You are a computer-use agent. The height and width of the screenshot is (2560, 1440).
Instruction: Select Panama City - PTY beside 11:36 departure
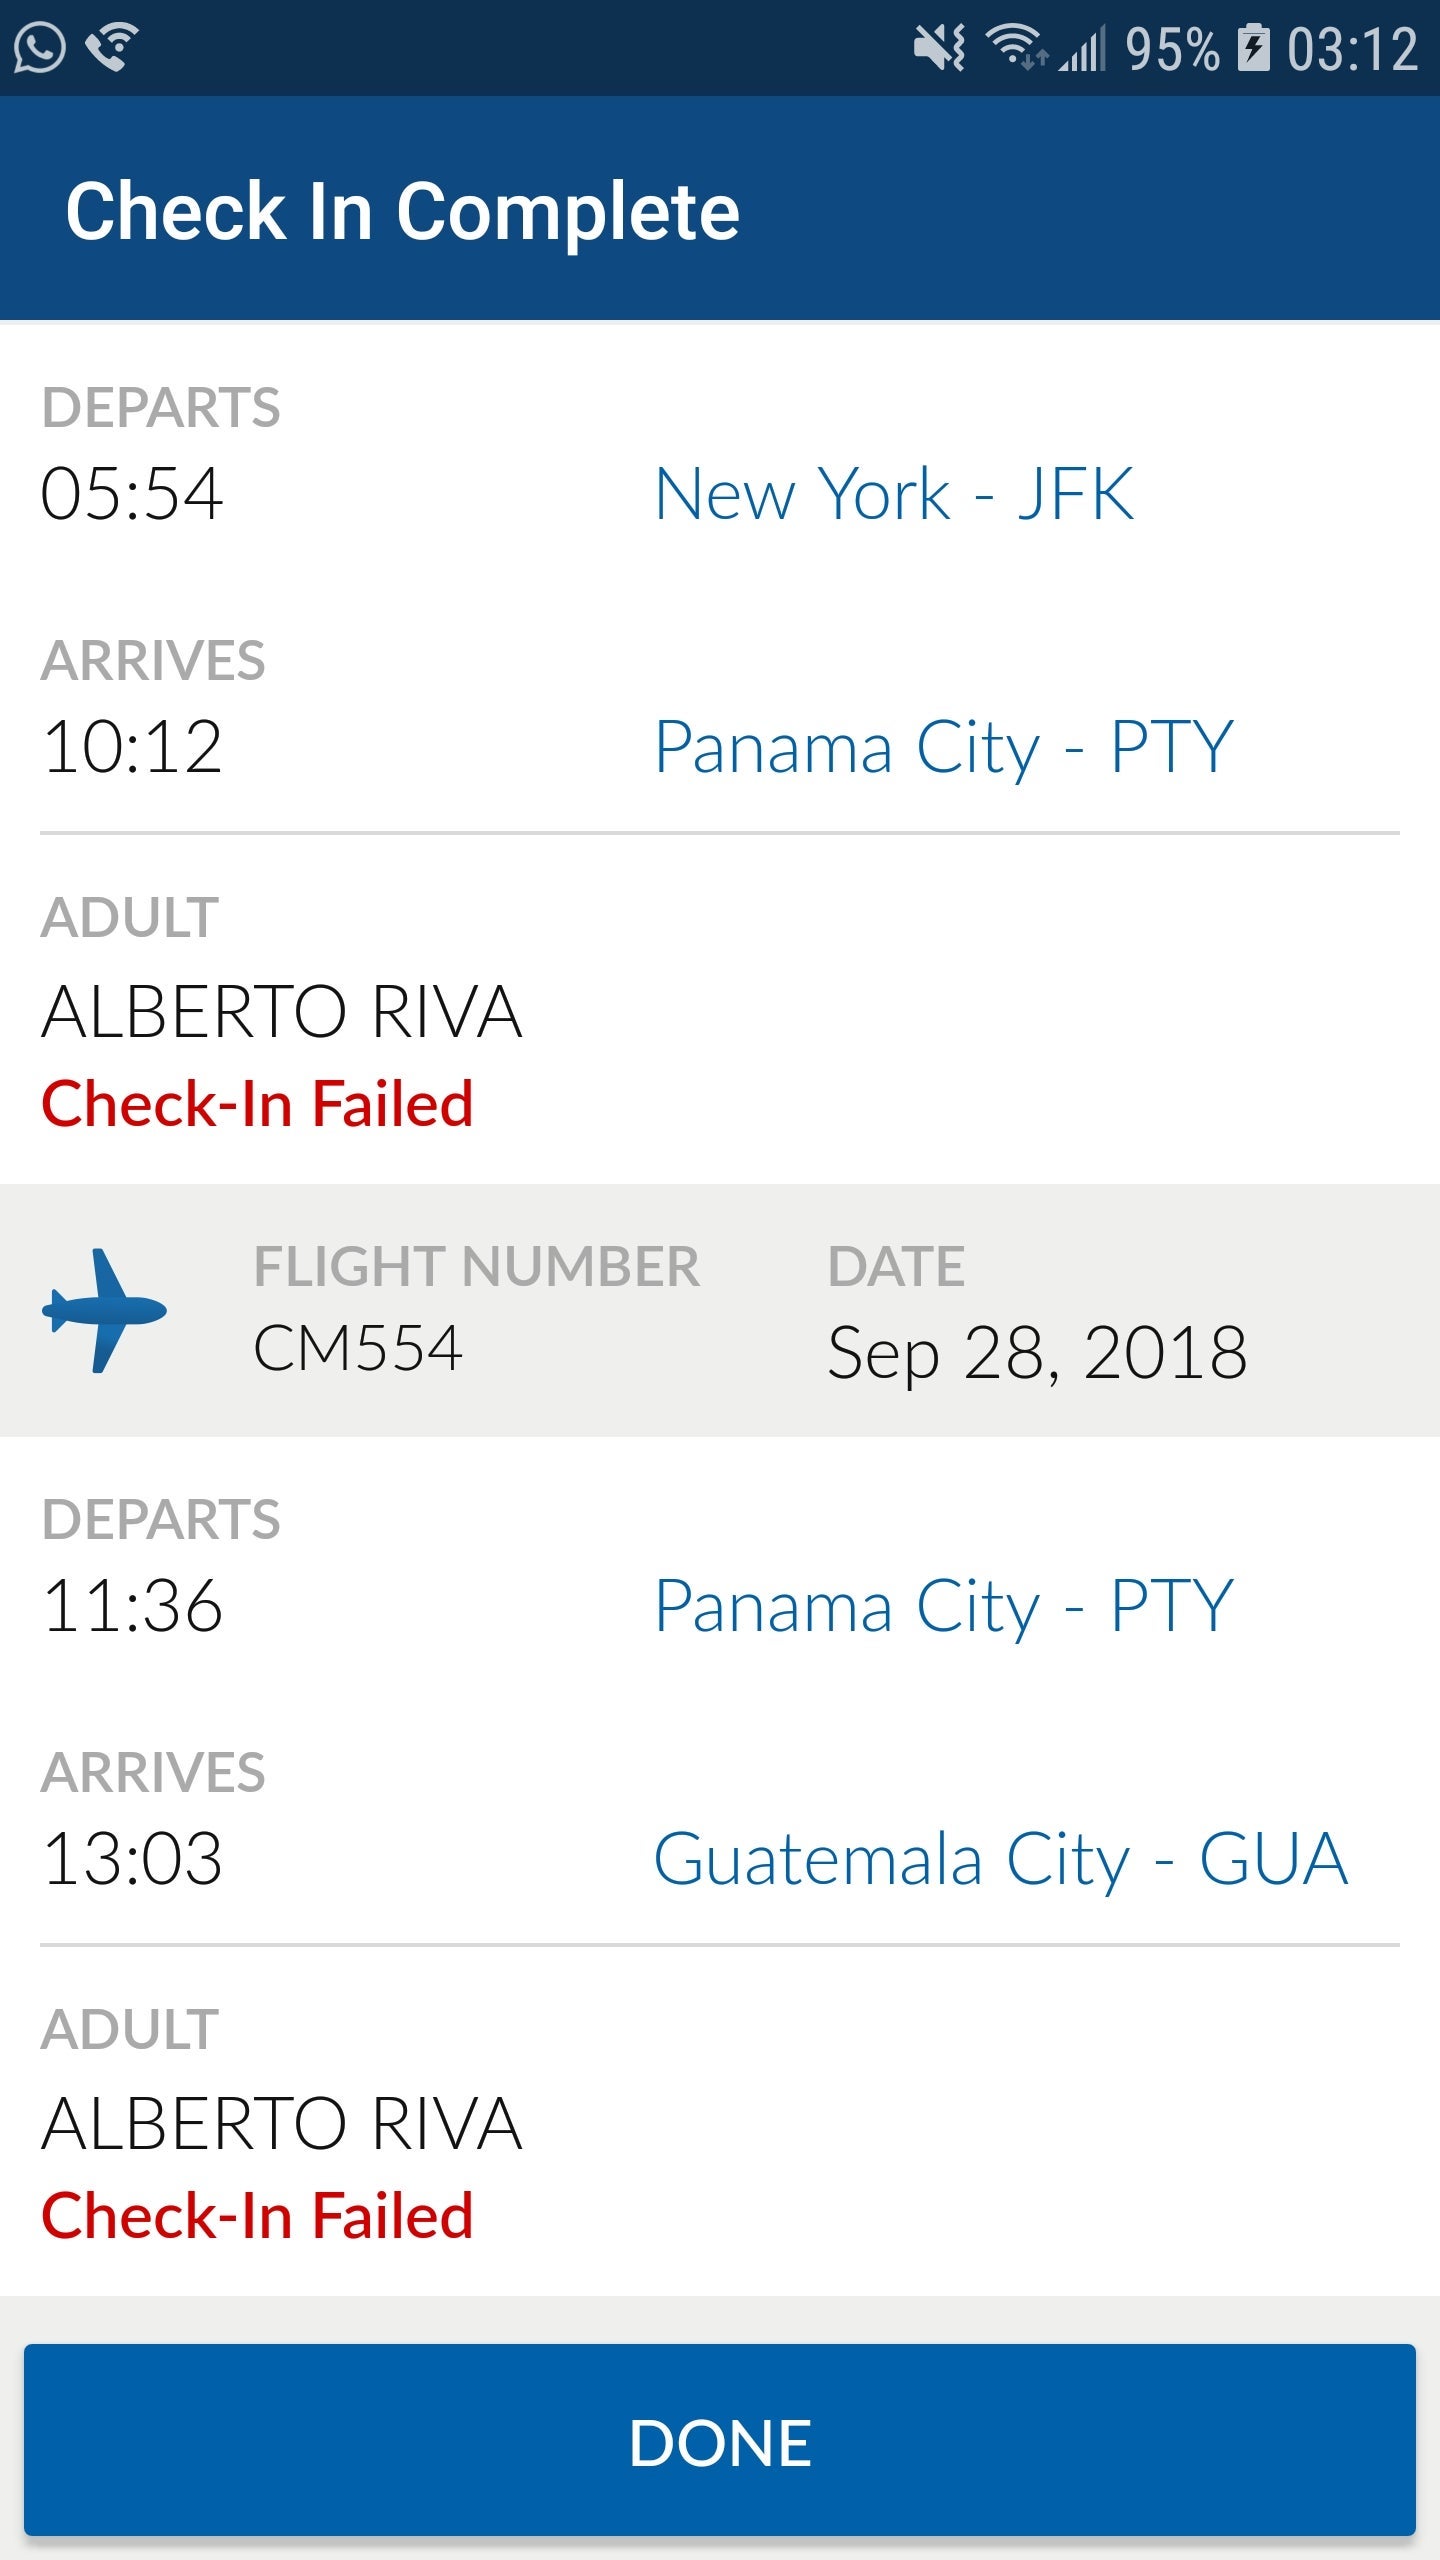coord(943,1606)
